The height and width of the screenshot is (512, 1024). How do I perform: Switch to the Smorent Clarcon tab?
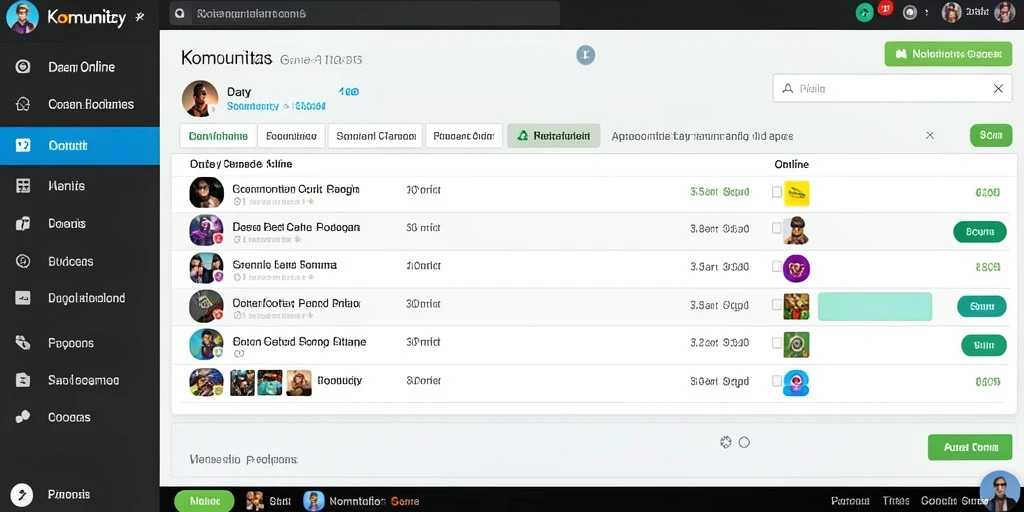376,136
